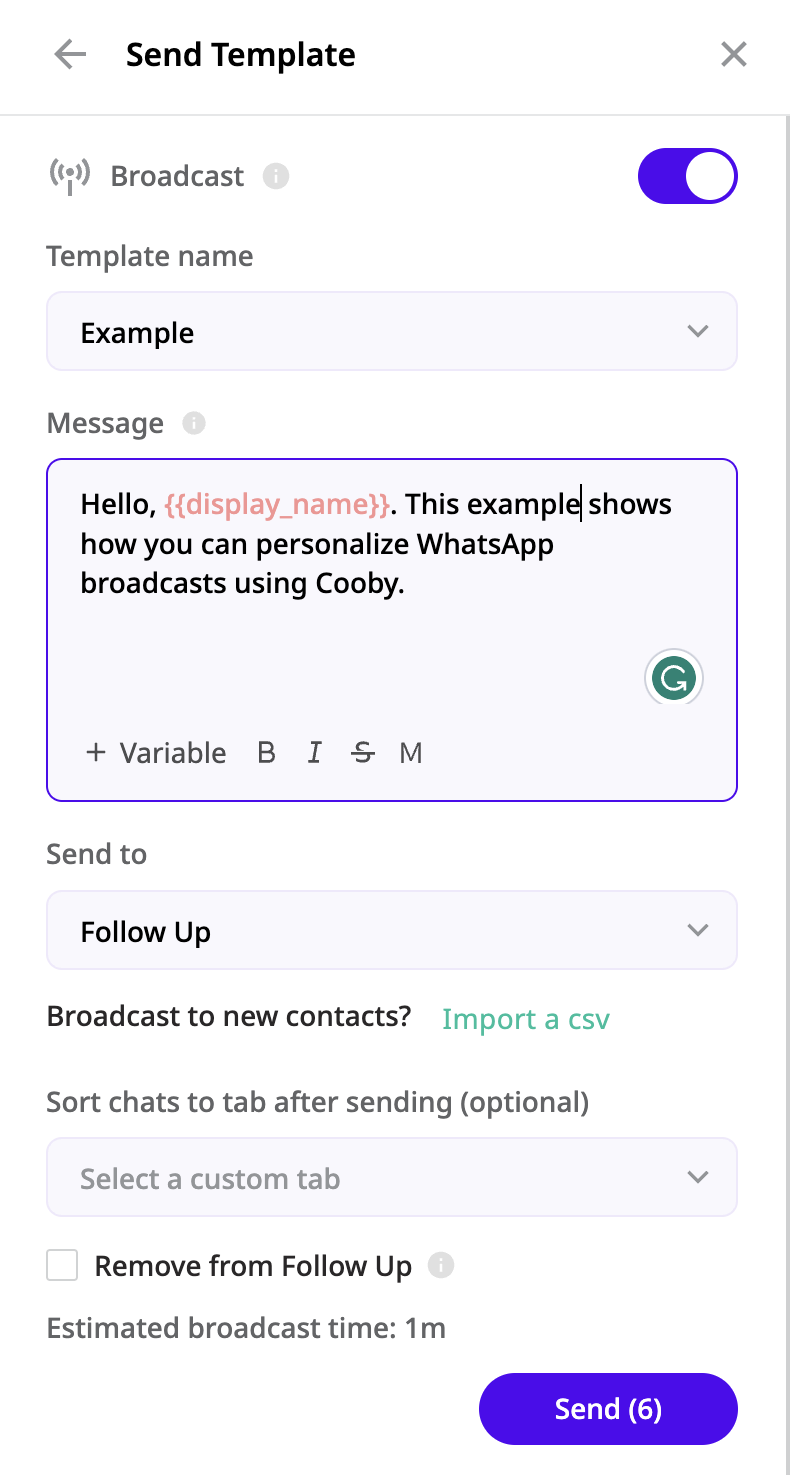Screen dimensions: 790x1476
Task: Open the Template name dropdown showing Example
Action: coord(392,331)
